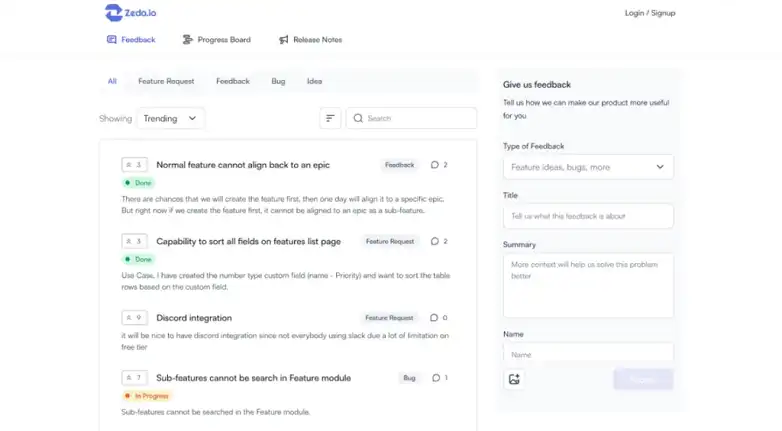Upvote the Discord integration request

[x=134, y=318]
